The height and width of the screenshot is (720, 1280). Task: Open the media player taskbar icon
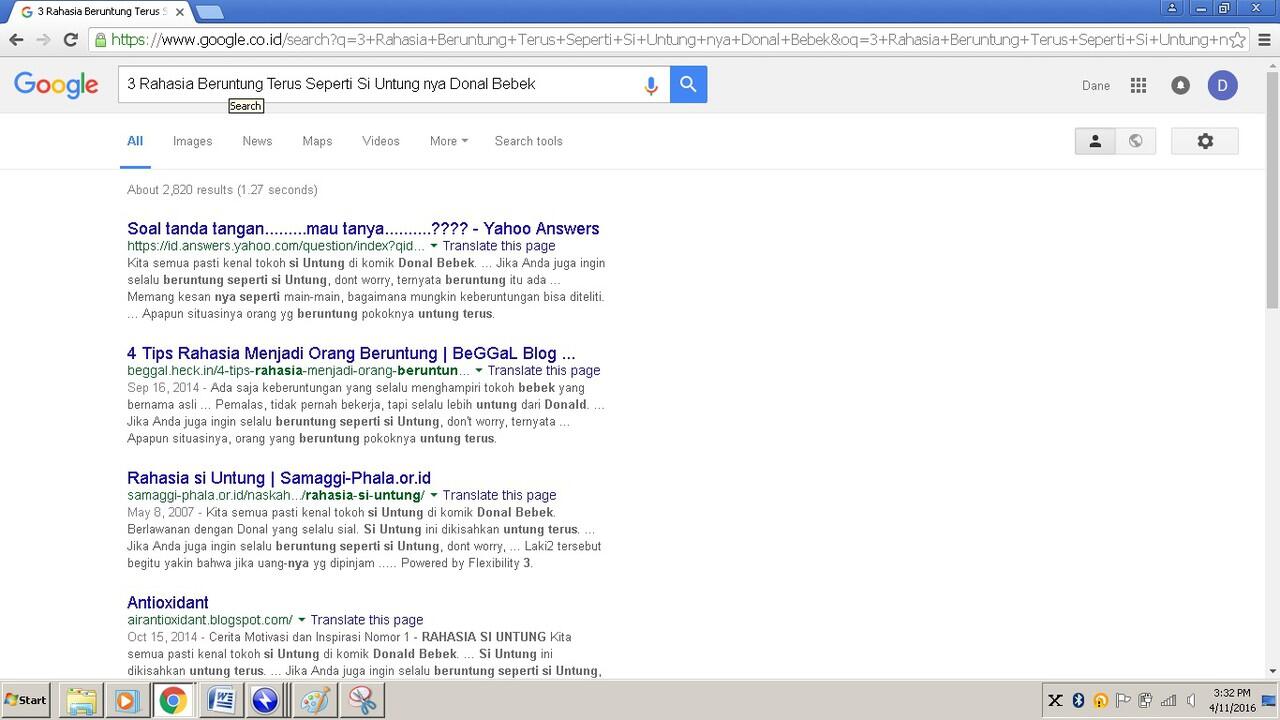tap(126, 701)
